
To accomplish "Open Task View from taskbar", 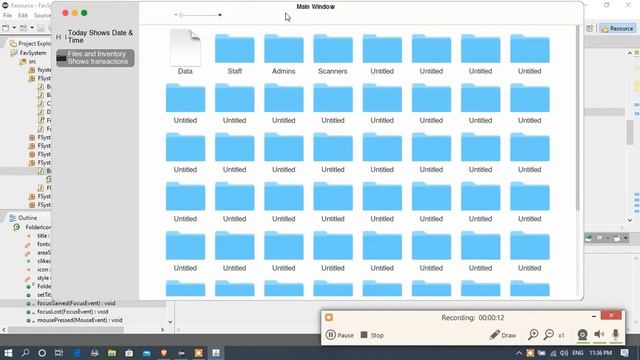I will point(59,353).
